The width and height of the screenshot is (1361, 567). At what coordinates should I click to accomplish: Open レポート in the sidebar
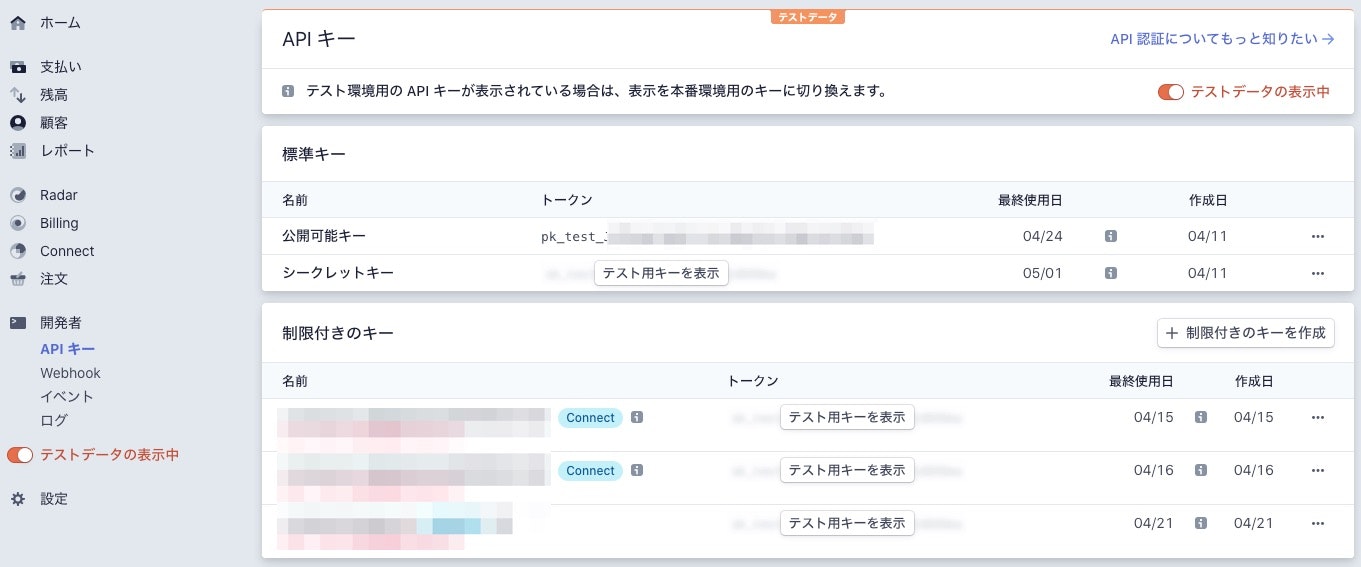click(x=67, y=151)
